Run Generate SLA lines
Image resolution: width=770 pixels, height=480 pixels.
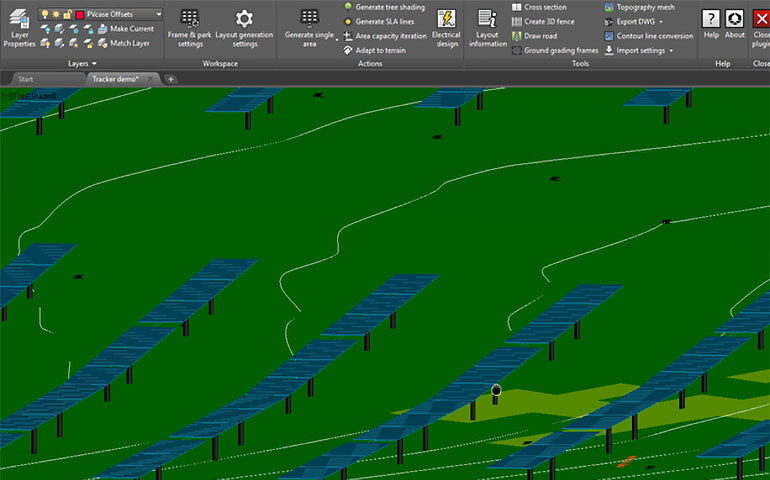click(379, 22)
